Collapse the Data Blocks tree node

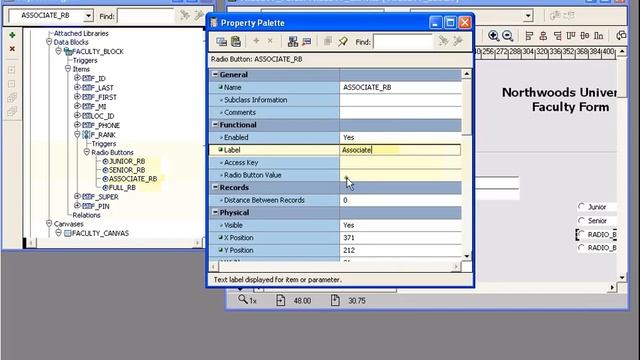click(49, 42)
